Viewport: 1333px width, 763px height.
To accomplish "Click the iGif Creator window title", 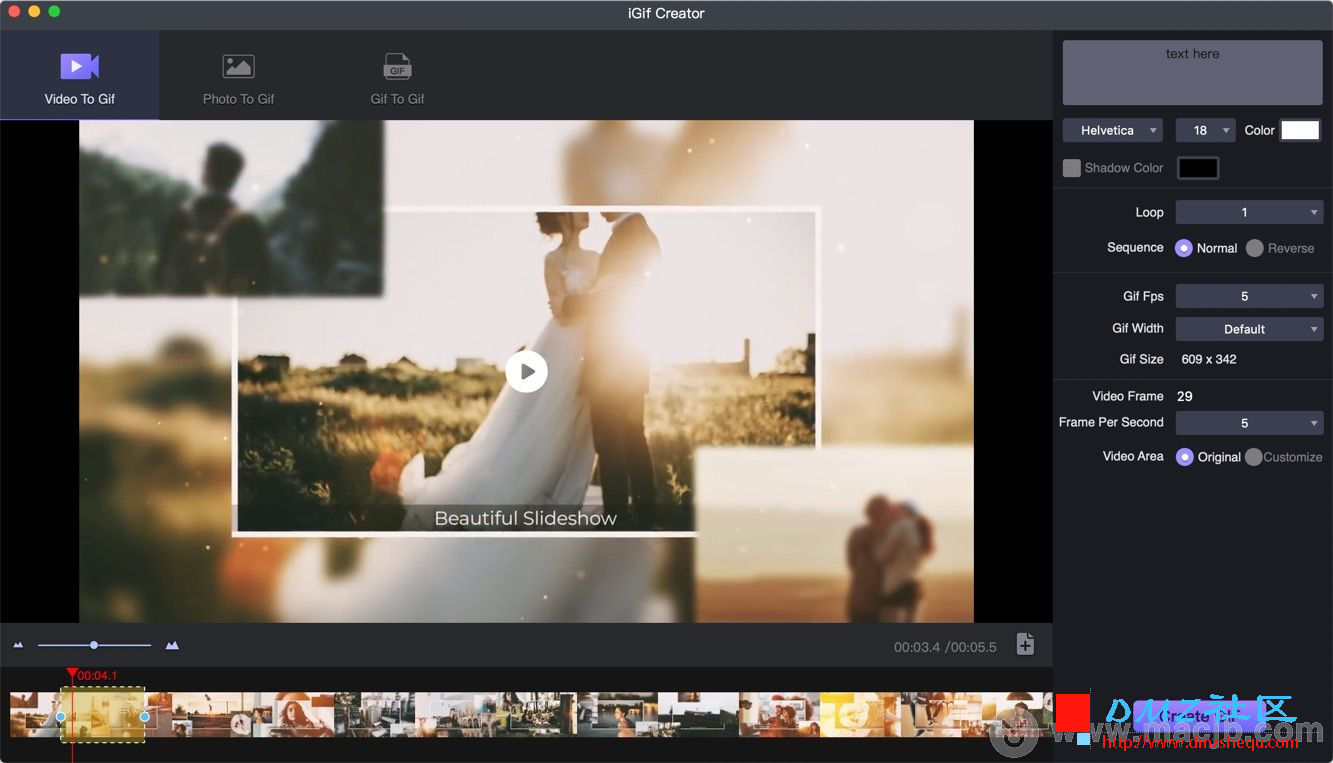I will [x=666, y=13].
